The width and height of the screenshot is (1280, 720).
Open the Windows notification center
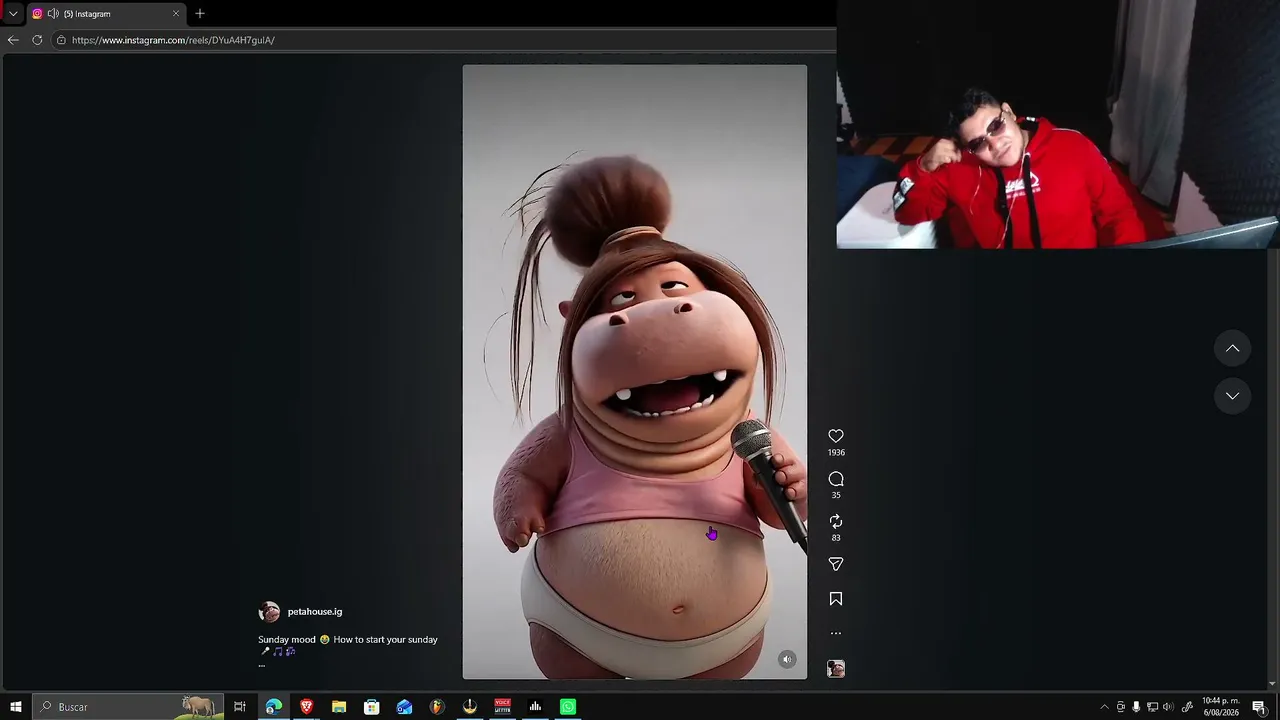(x=1259, y=707)
